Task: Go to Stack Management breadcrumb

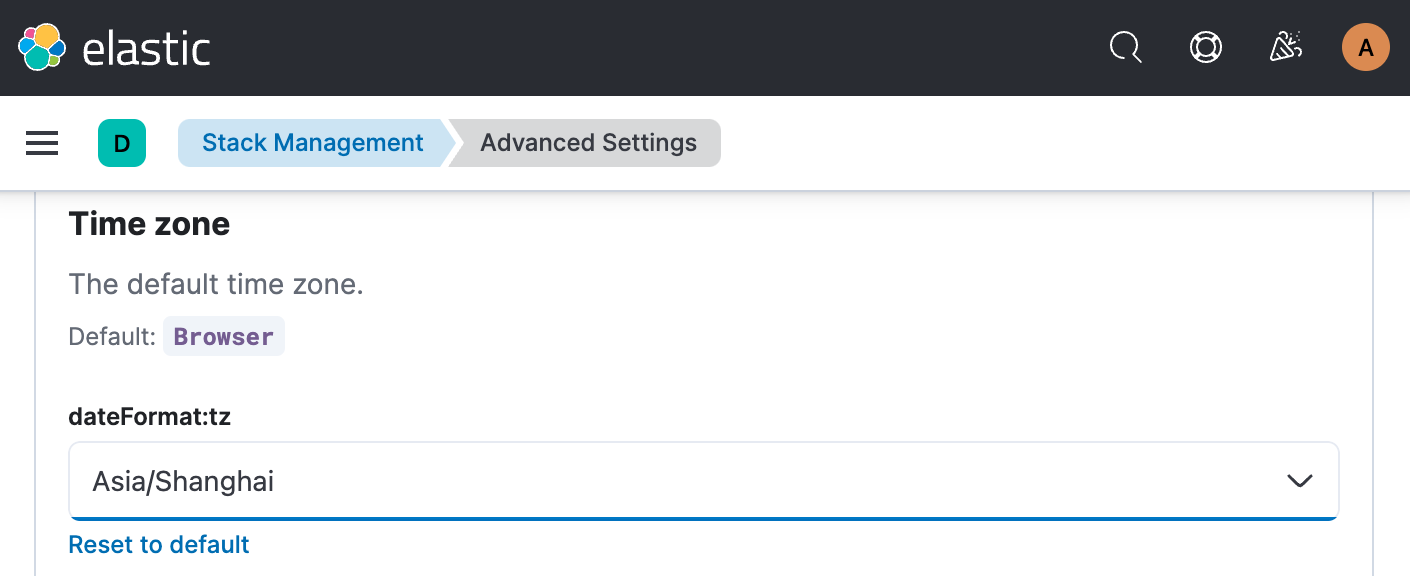Action: [312, 143]
